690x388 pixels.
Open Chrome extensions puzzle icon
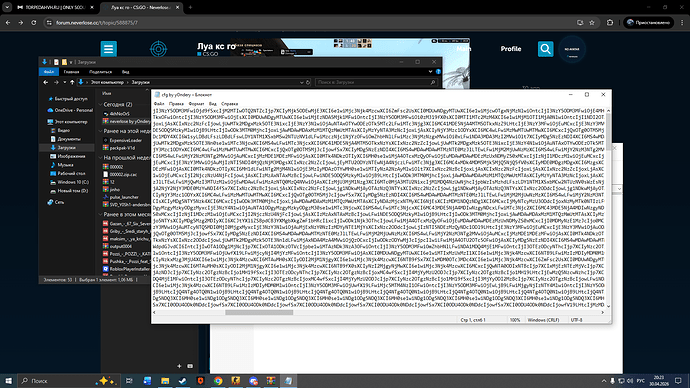coord(609,22)
